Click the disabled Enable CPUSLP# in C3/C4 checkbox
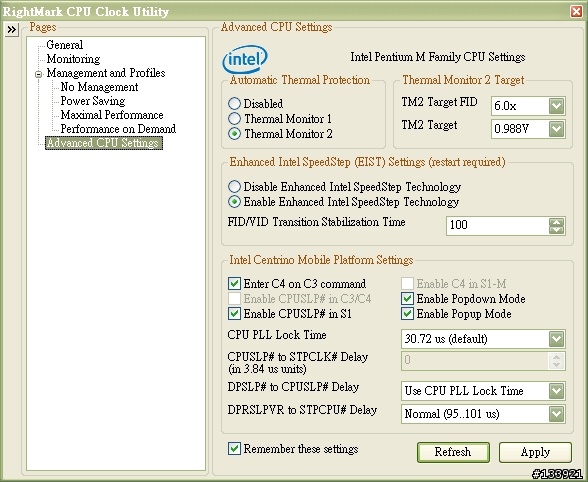 coord(234,299)
